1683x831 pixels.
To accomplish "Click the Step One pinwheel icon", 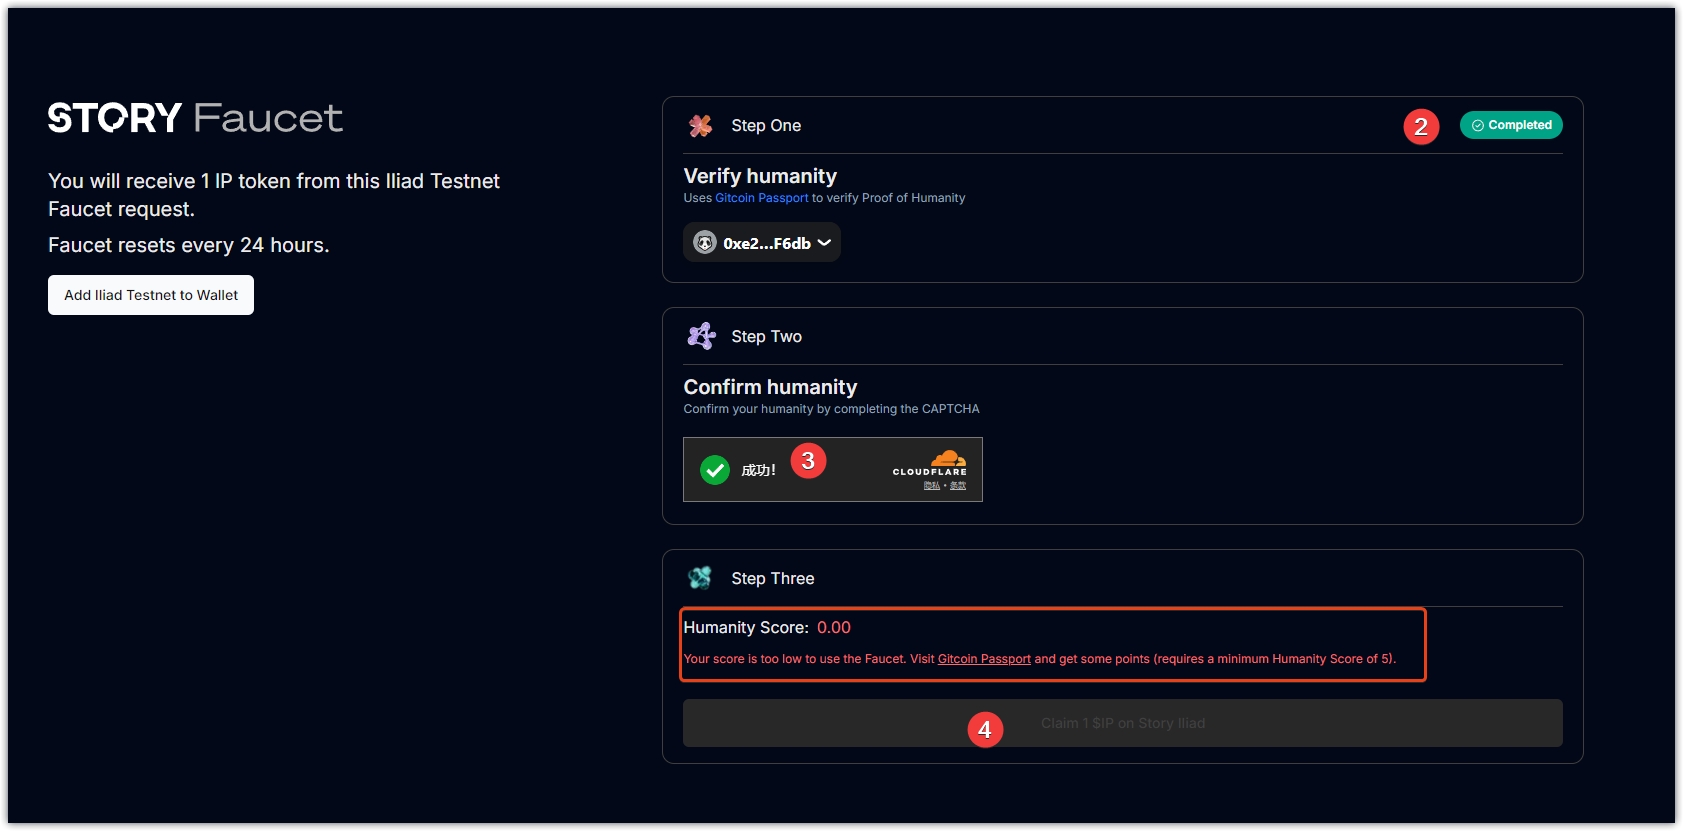I will [x=700, y=126].
